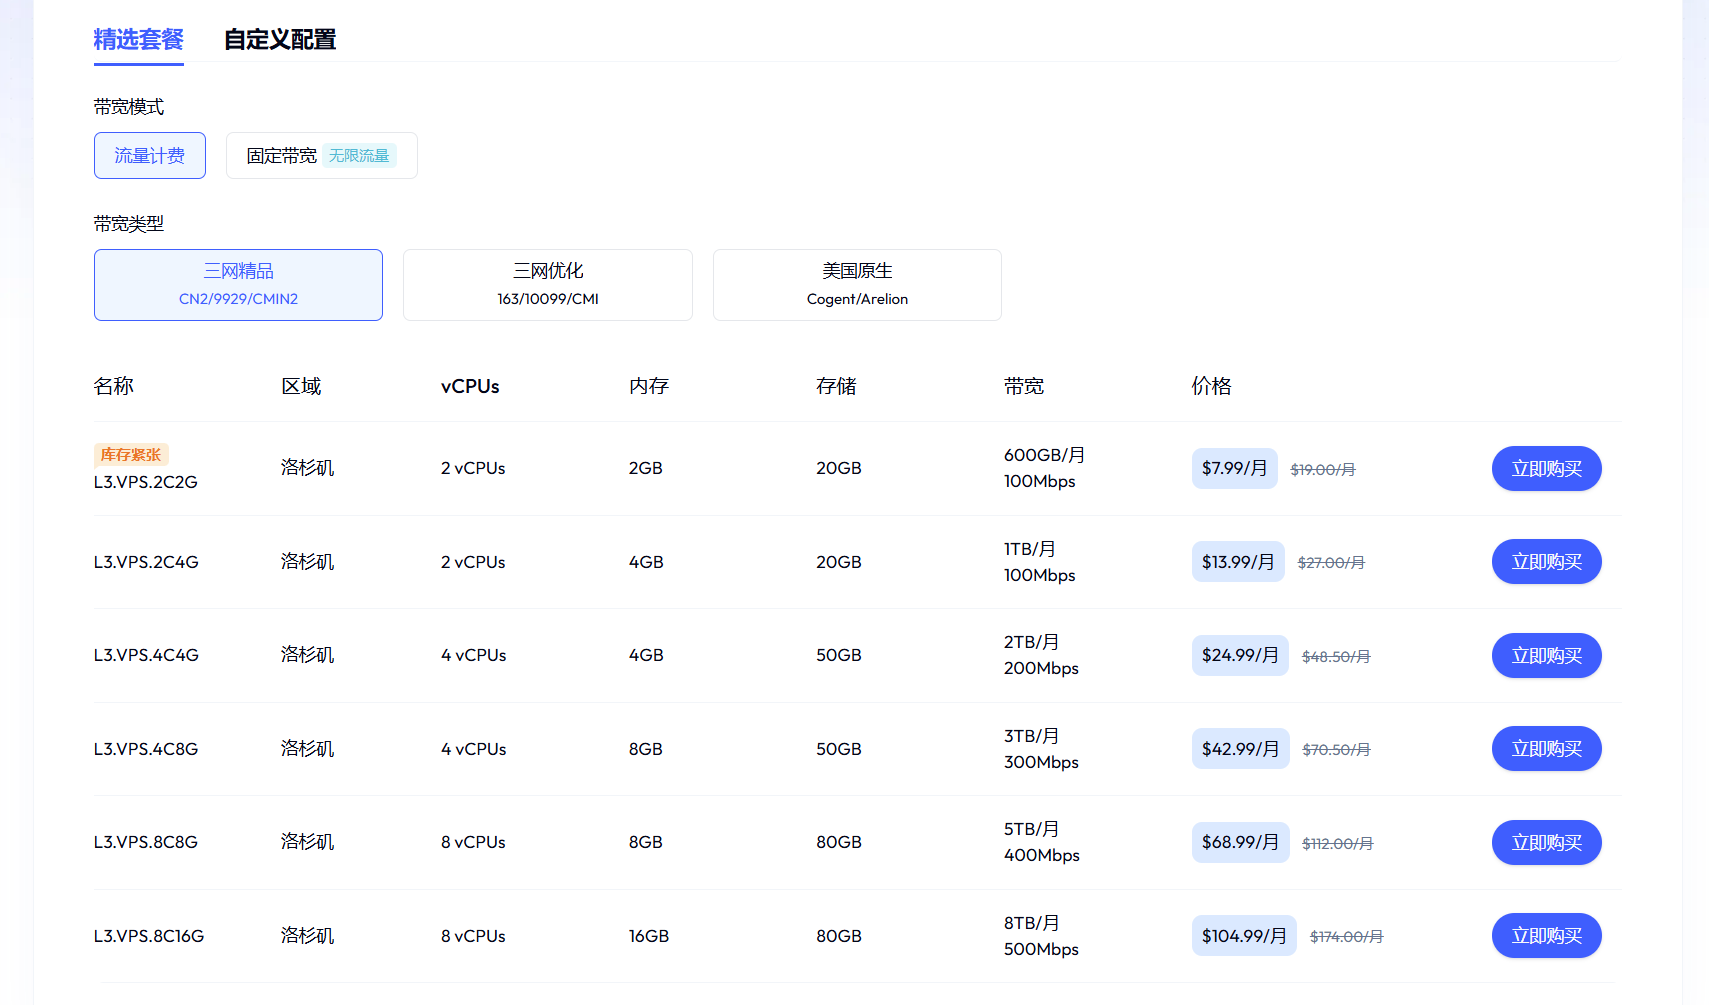Viewport: 1709px width, 1005px height.
Task: Purchase the L3.VPS.4C8G plan
Action: tap(1546, 749)
